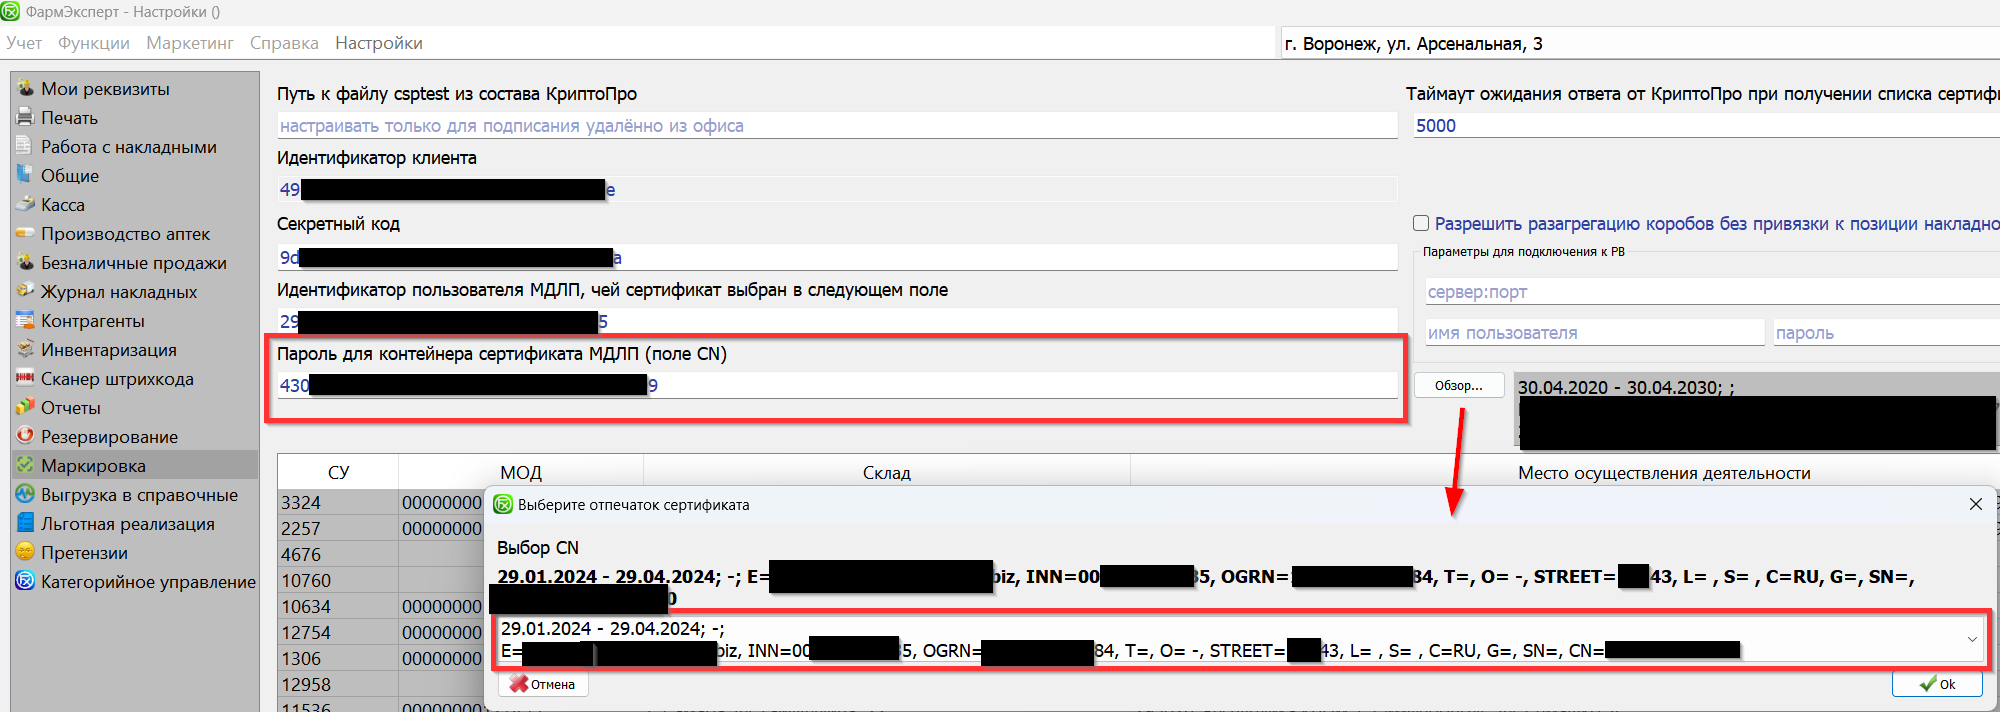Select the Резервирование icon
The height and width of the screenshot is (712, 2000).
(x=25, y=436)
